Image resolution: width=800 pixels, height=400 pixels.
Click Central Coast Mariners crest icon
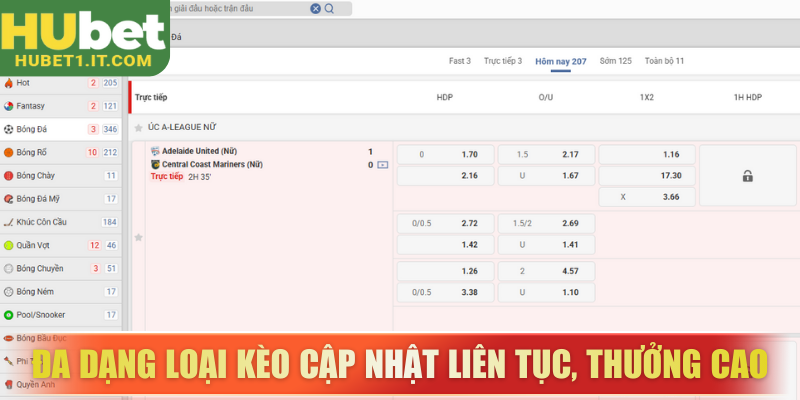pyautogui.click(x=155, y=164)
